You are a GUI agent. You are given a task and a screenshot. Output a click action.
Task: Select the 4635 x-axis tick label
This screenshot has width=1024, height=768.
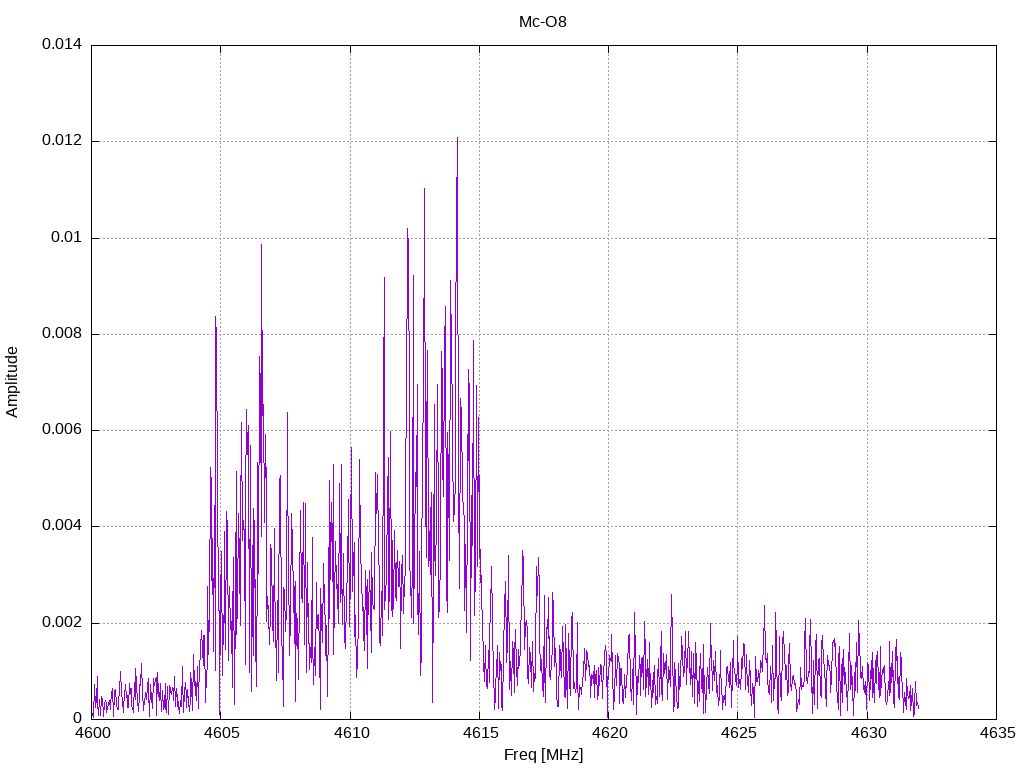pyautogui.click(x=996, y=733)
